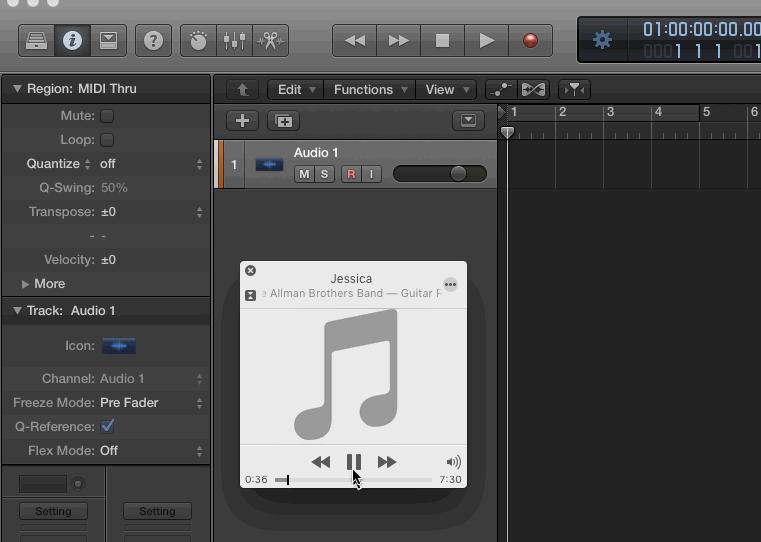Image resolution: width=761 pixels, height=542 pixels.
Task: Click the transport Forward button
Action: pyautogui.click(x=398, y=41)
